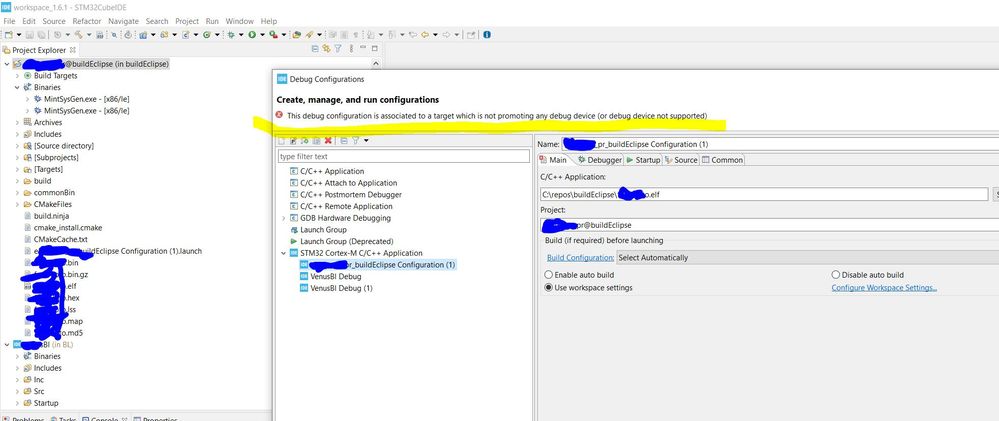
Task: Click the C/C++ Application path field
Action: pyautogui.click(x=764, y=194)
